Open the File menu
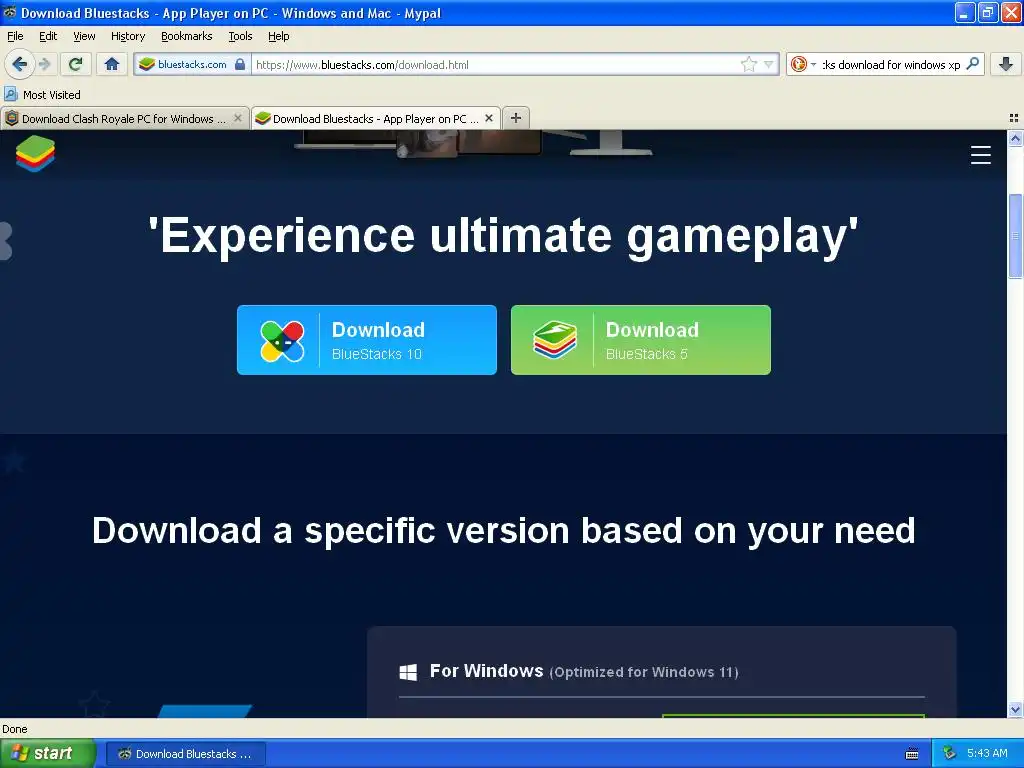Image resolution: width=1024 pixels, height=768 pixels. 15,36
